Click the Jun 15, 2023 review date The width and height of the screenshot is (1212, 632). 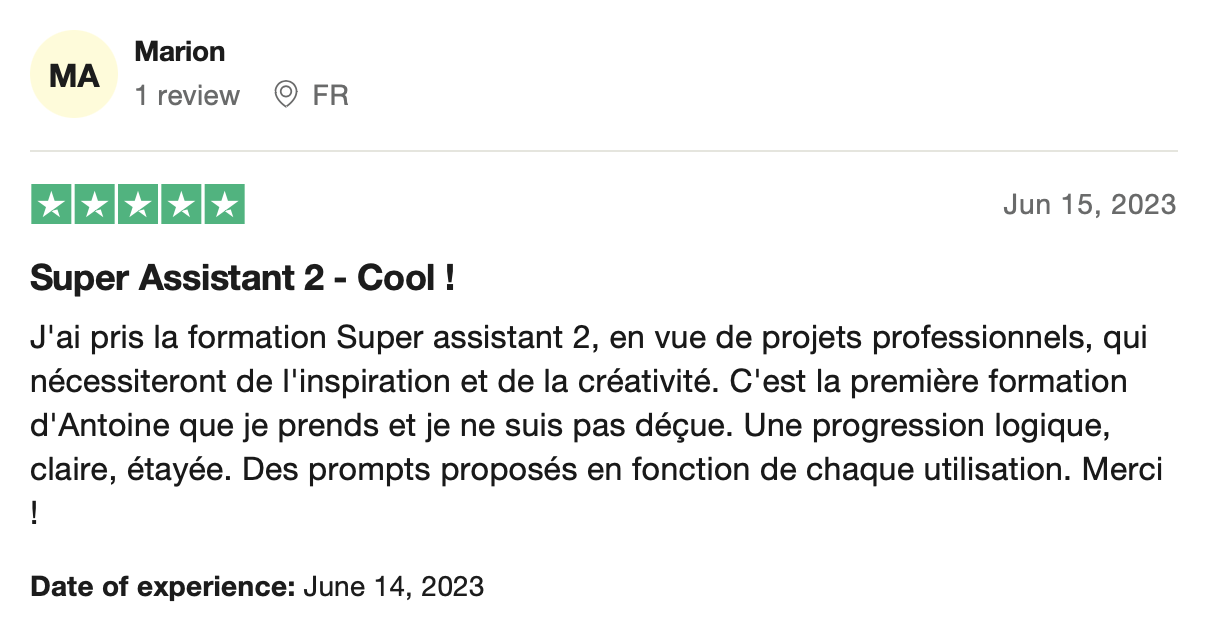pyautogui.click(x=1089, y=205)
